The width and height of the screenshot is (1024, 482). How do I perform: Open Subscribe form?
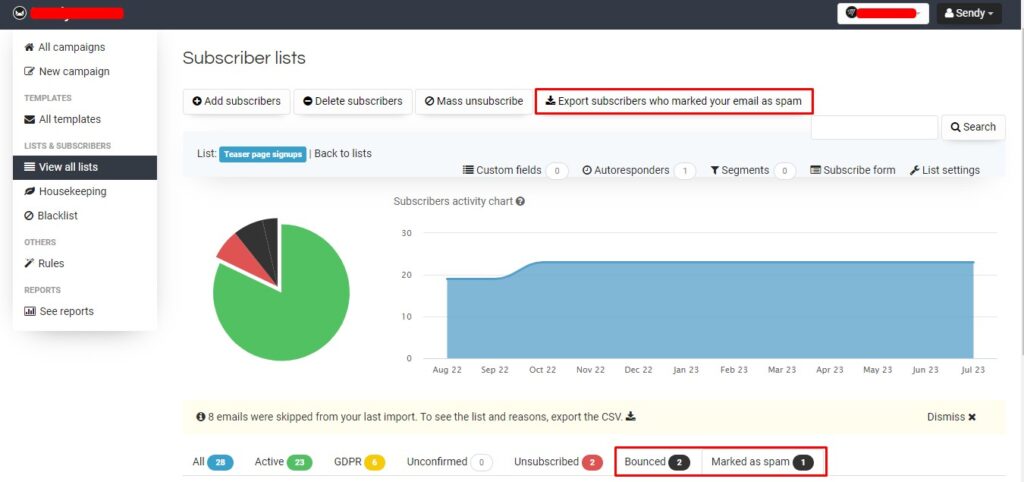(853, 170)
